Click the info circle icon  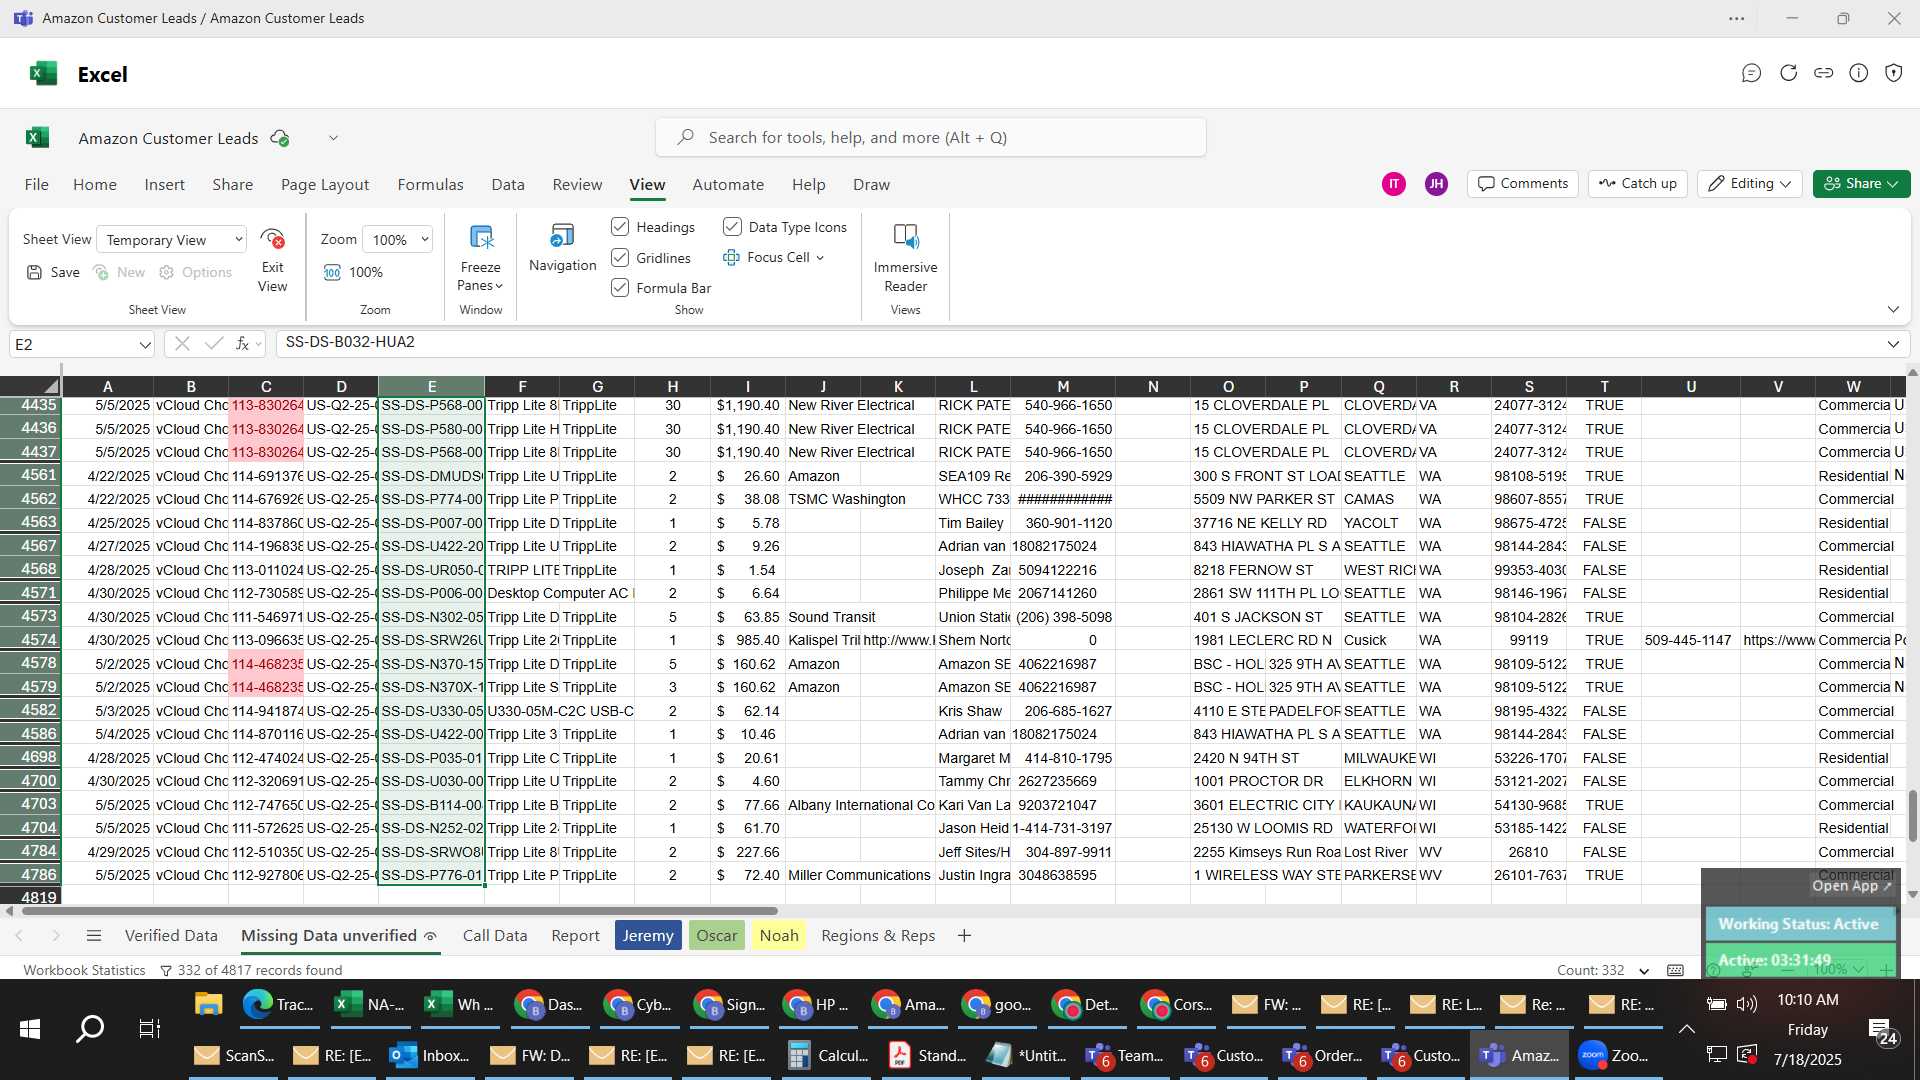(x=1859, y=73)
